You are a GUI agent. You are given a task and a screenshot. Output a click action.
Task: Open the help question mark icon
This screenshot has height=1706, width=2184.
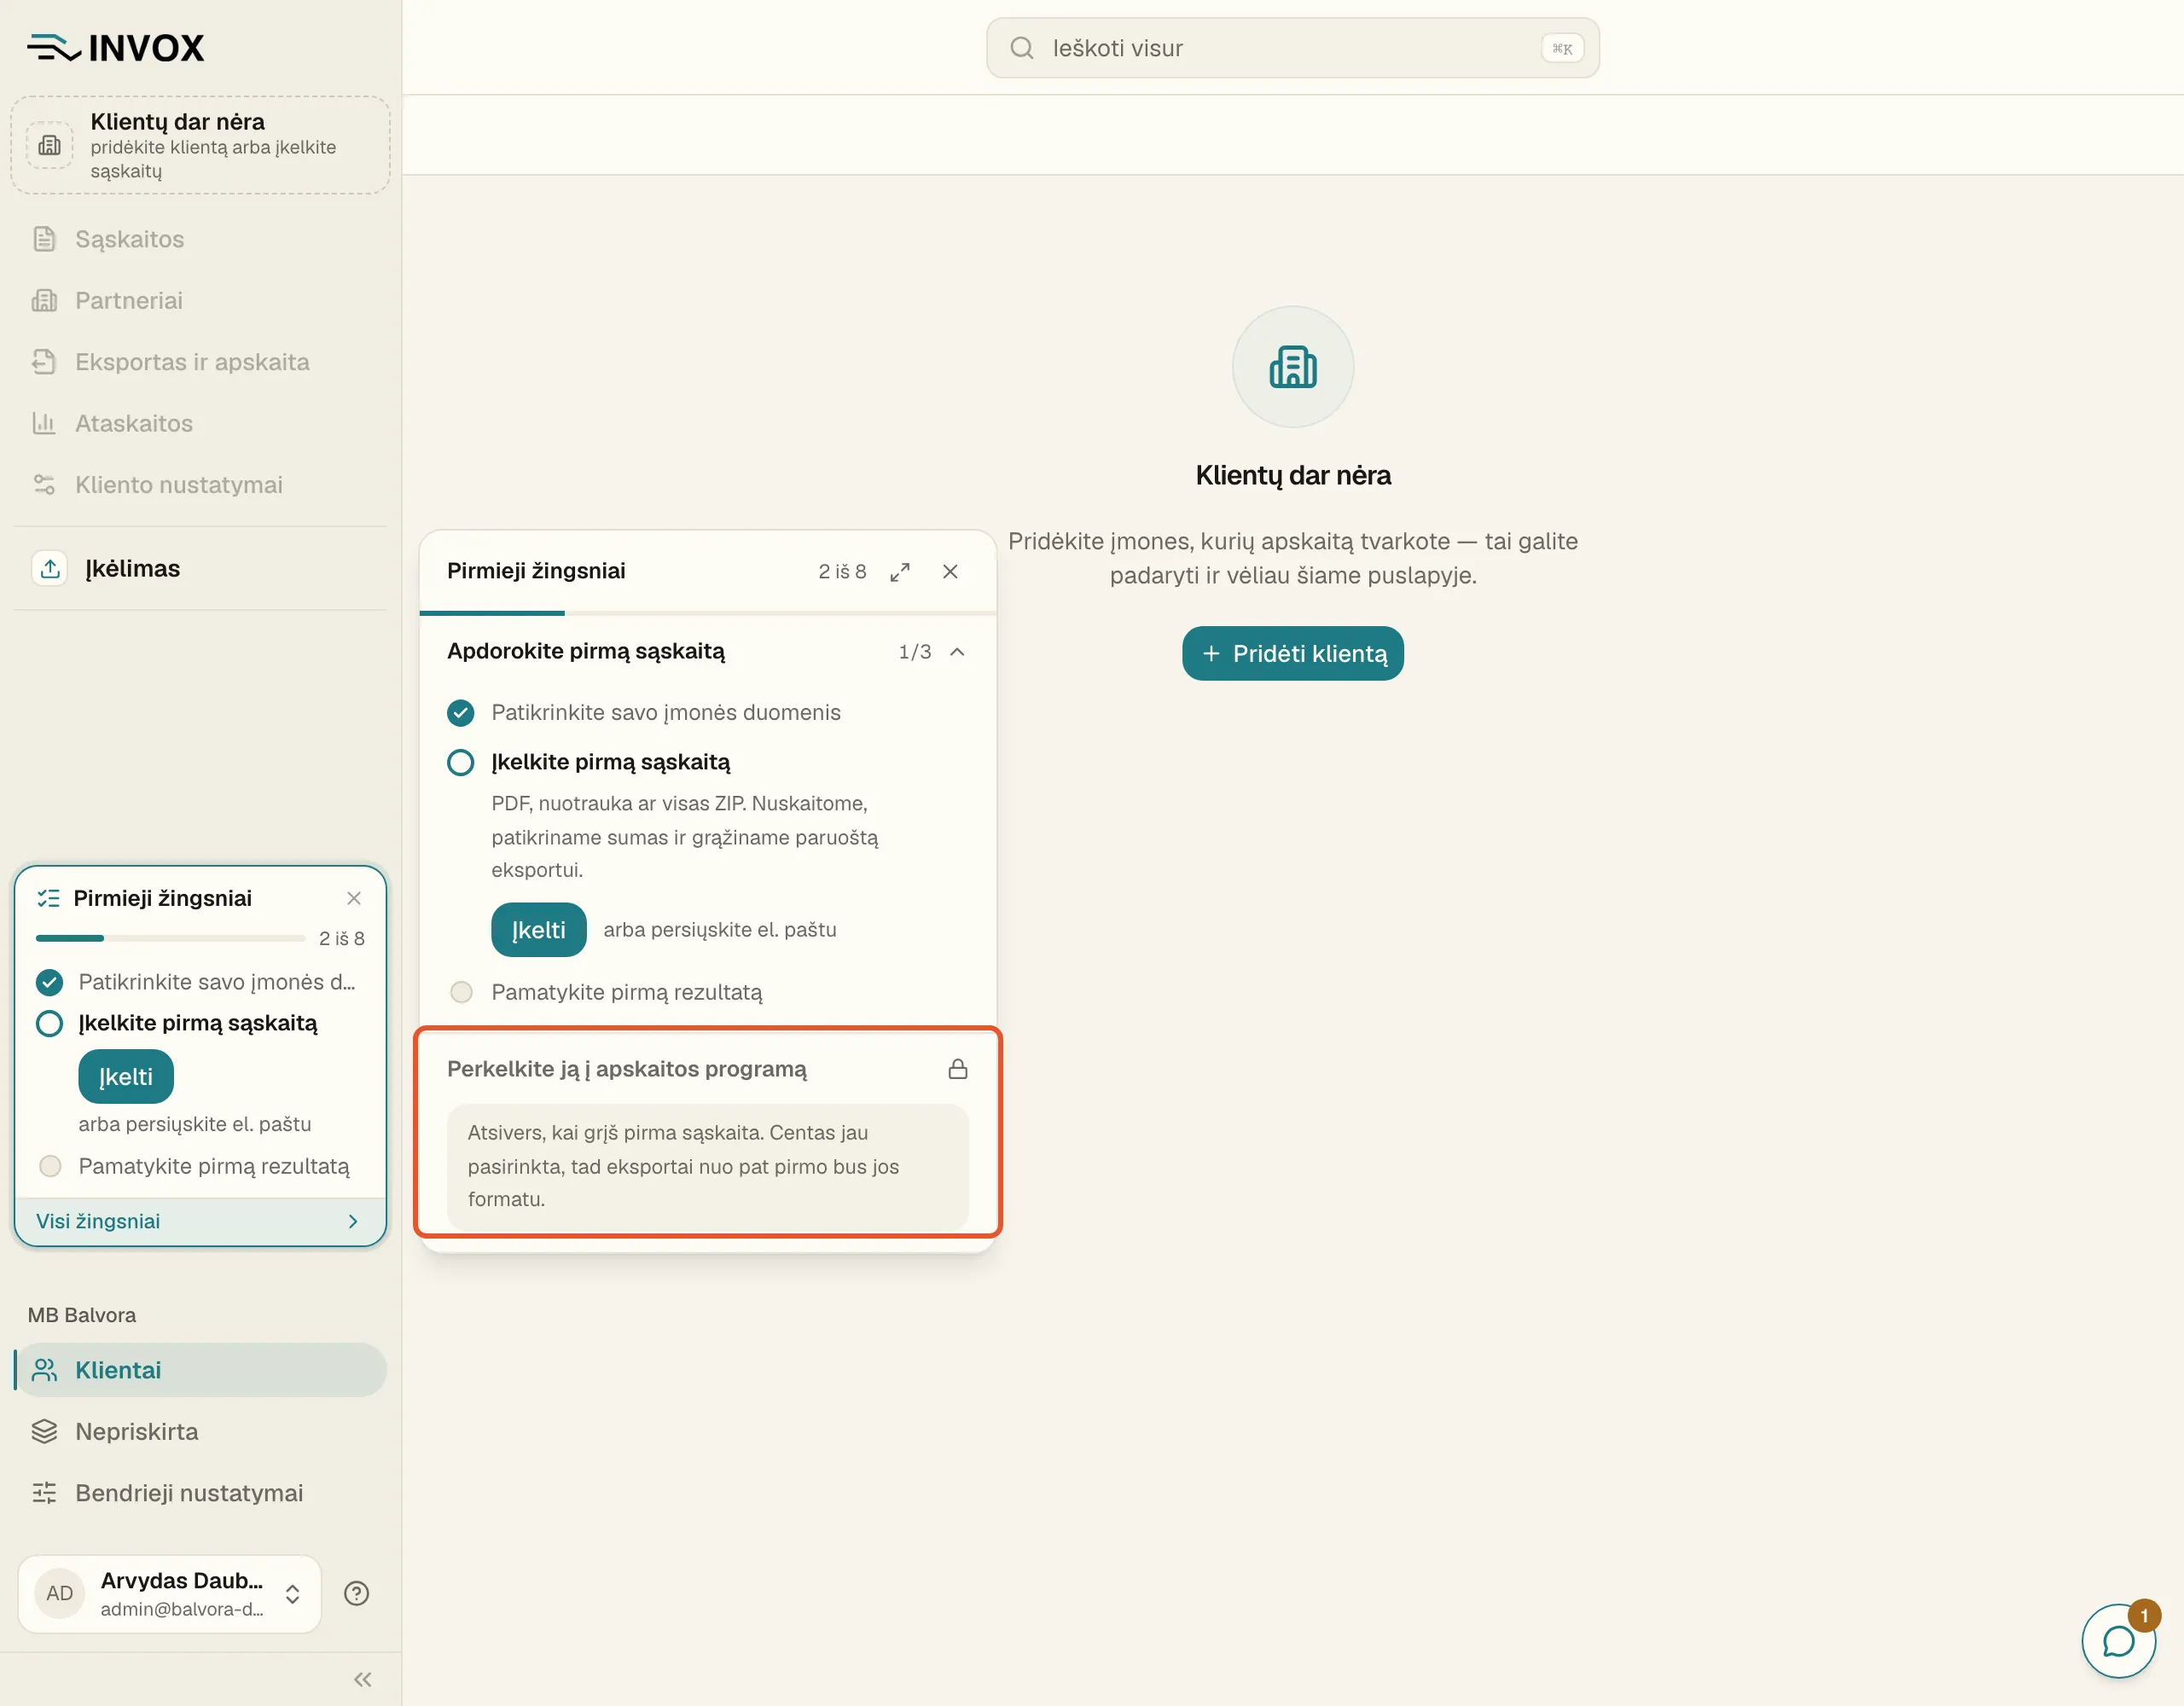click(x=357, y=1594)
